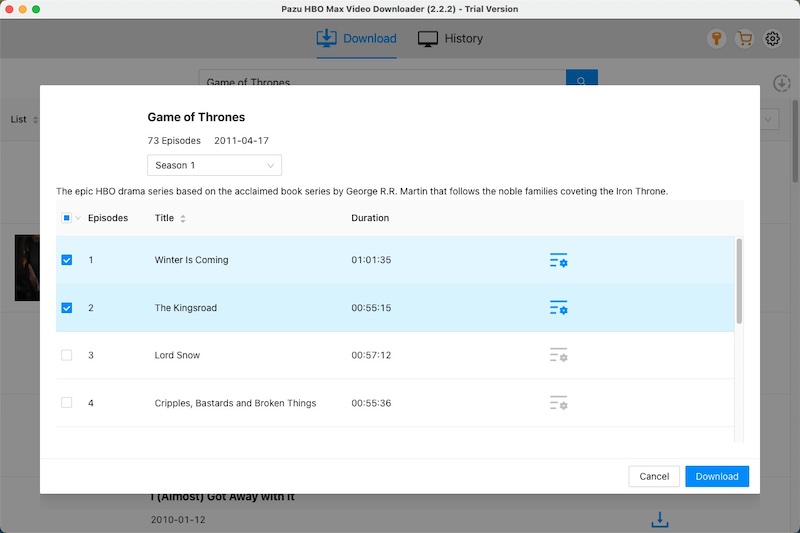Select the Download tab

click(356, 39)
